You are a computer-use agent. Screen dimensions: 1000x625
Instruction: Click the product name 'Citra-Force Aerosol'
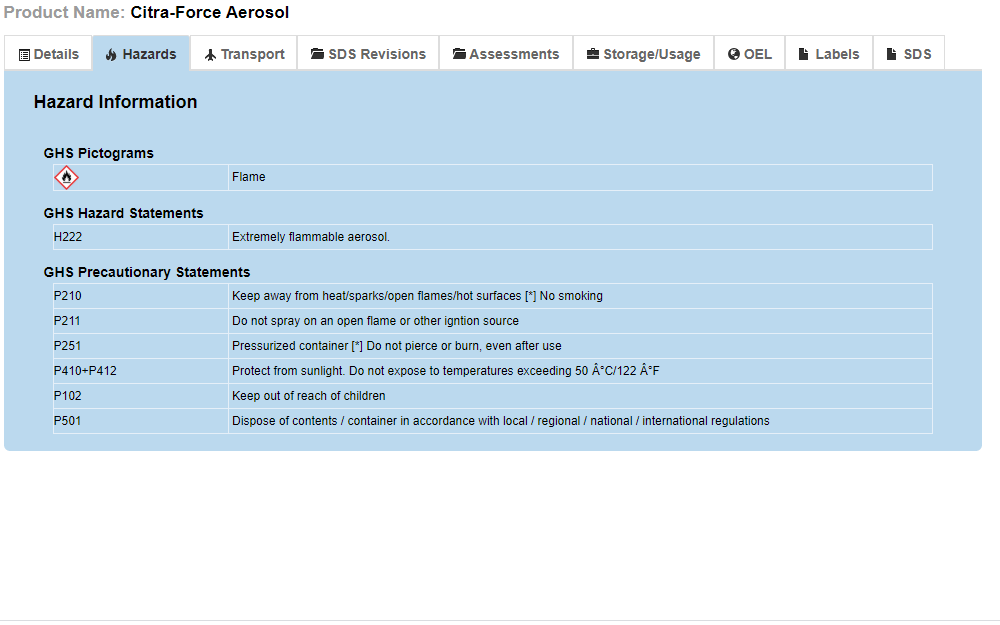pyautogui.click(x=210, y=12)
